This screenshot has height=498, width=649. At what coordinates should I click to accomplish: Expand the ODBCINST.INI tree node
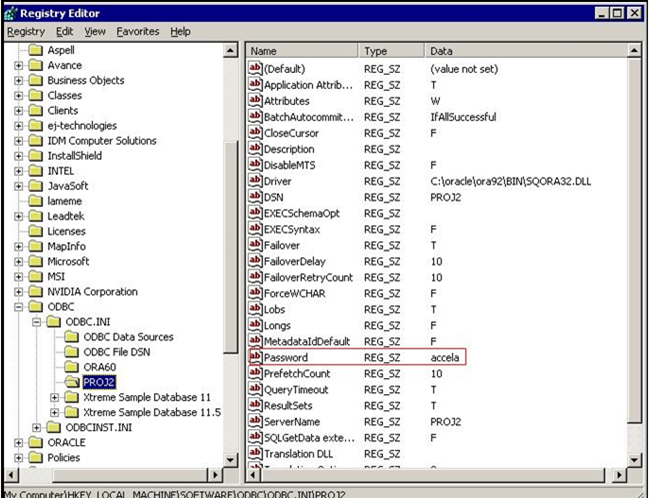pos(36,428)
